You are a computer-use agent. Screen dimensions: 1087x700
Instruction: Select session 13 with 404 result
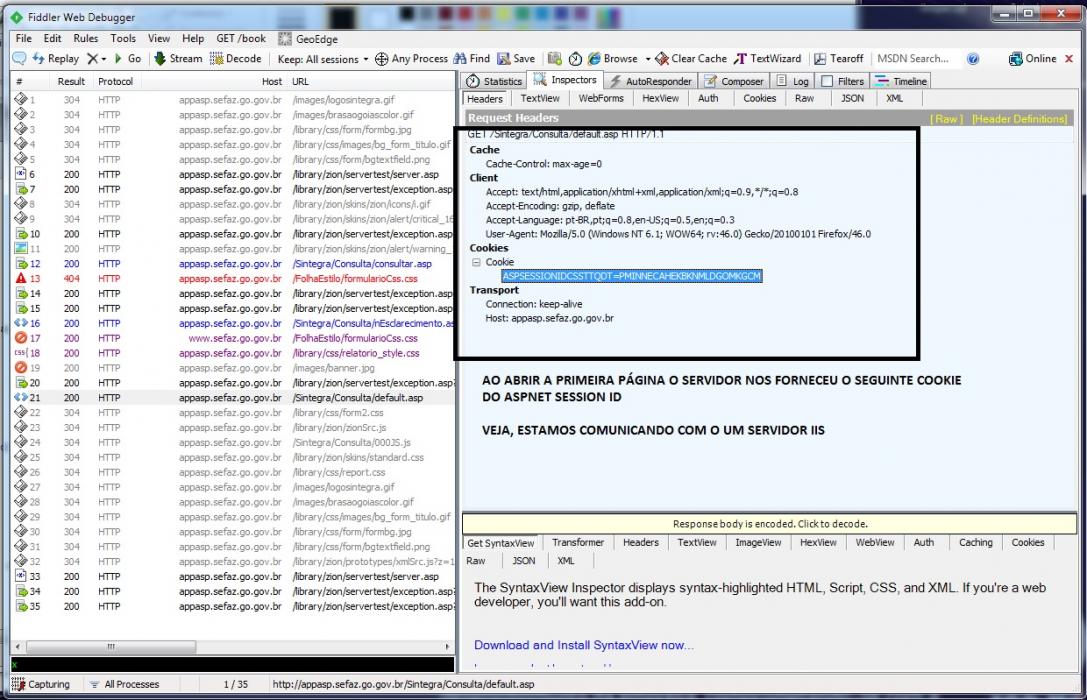233,279
